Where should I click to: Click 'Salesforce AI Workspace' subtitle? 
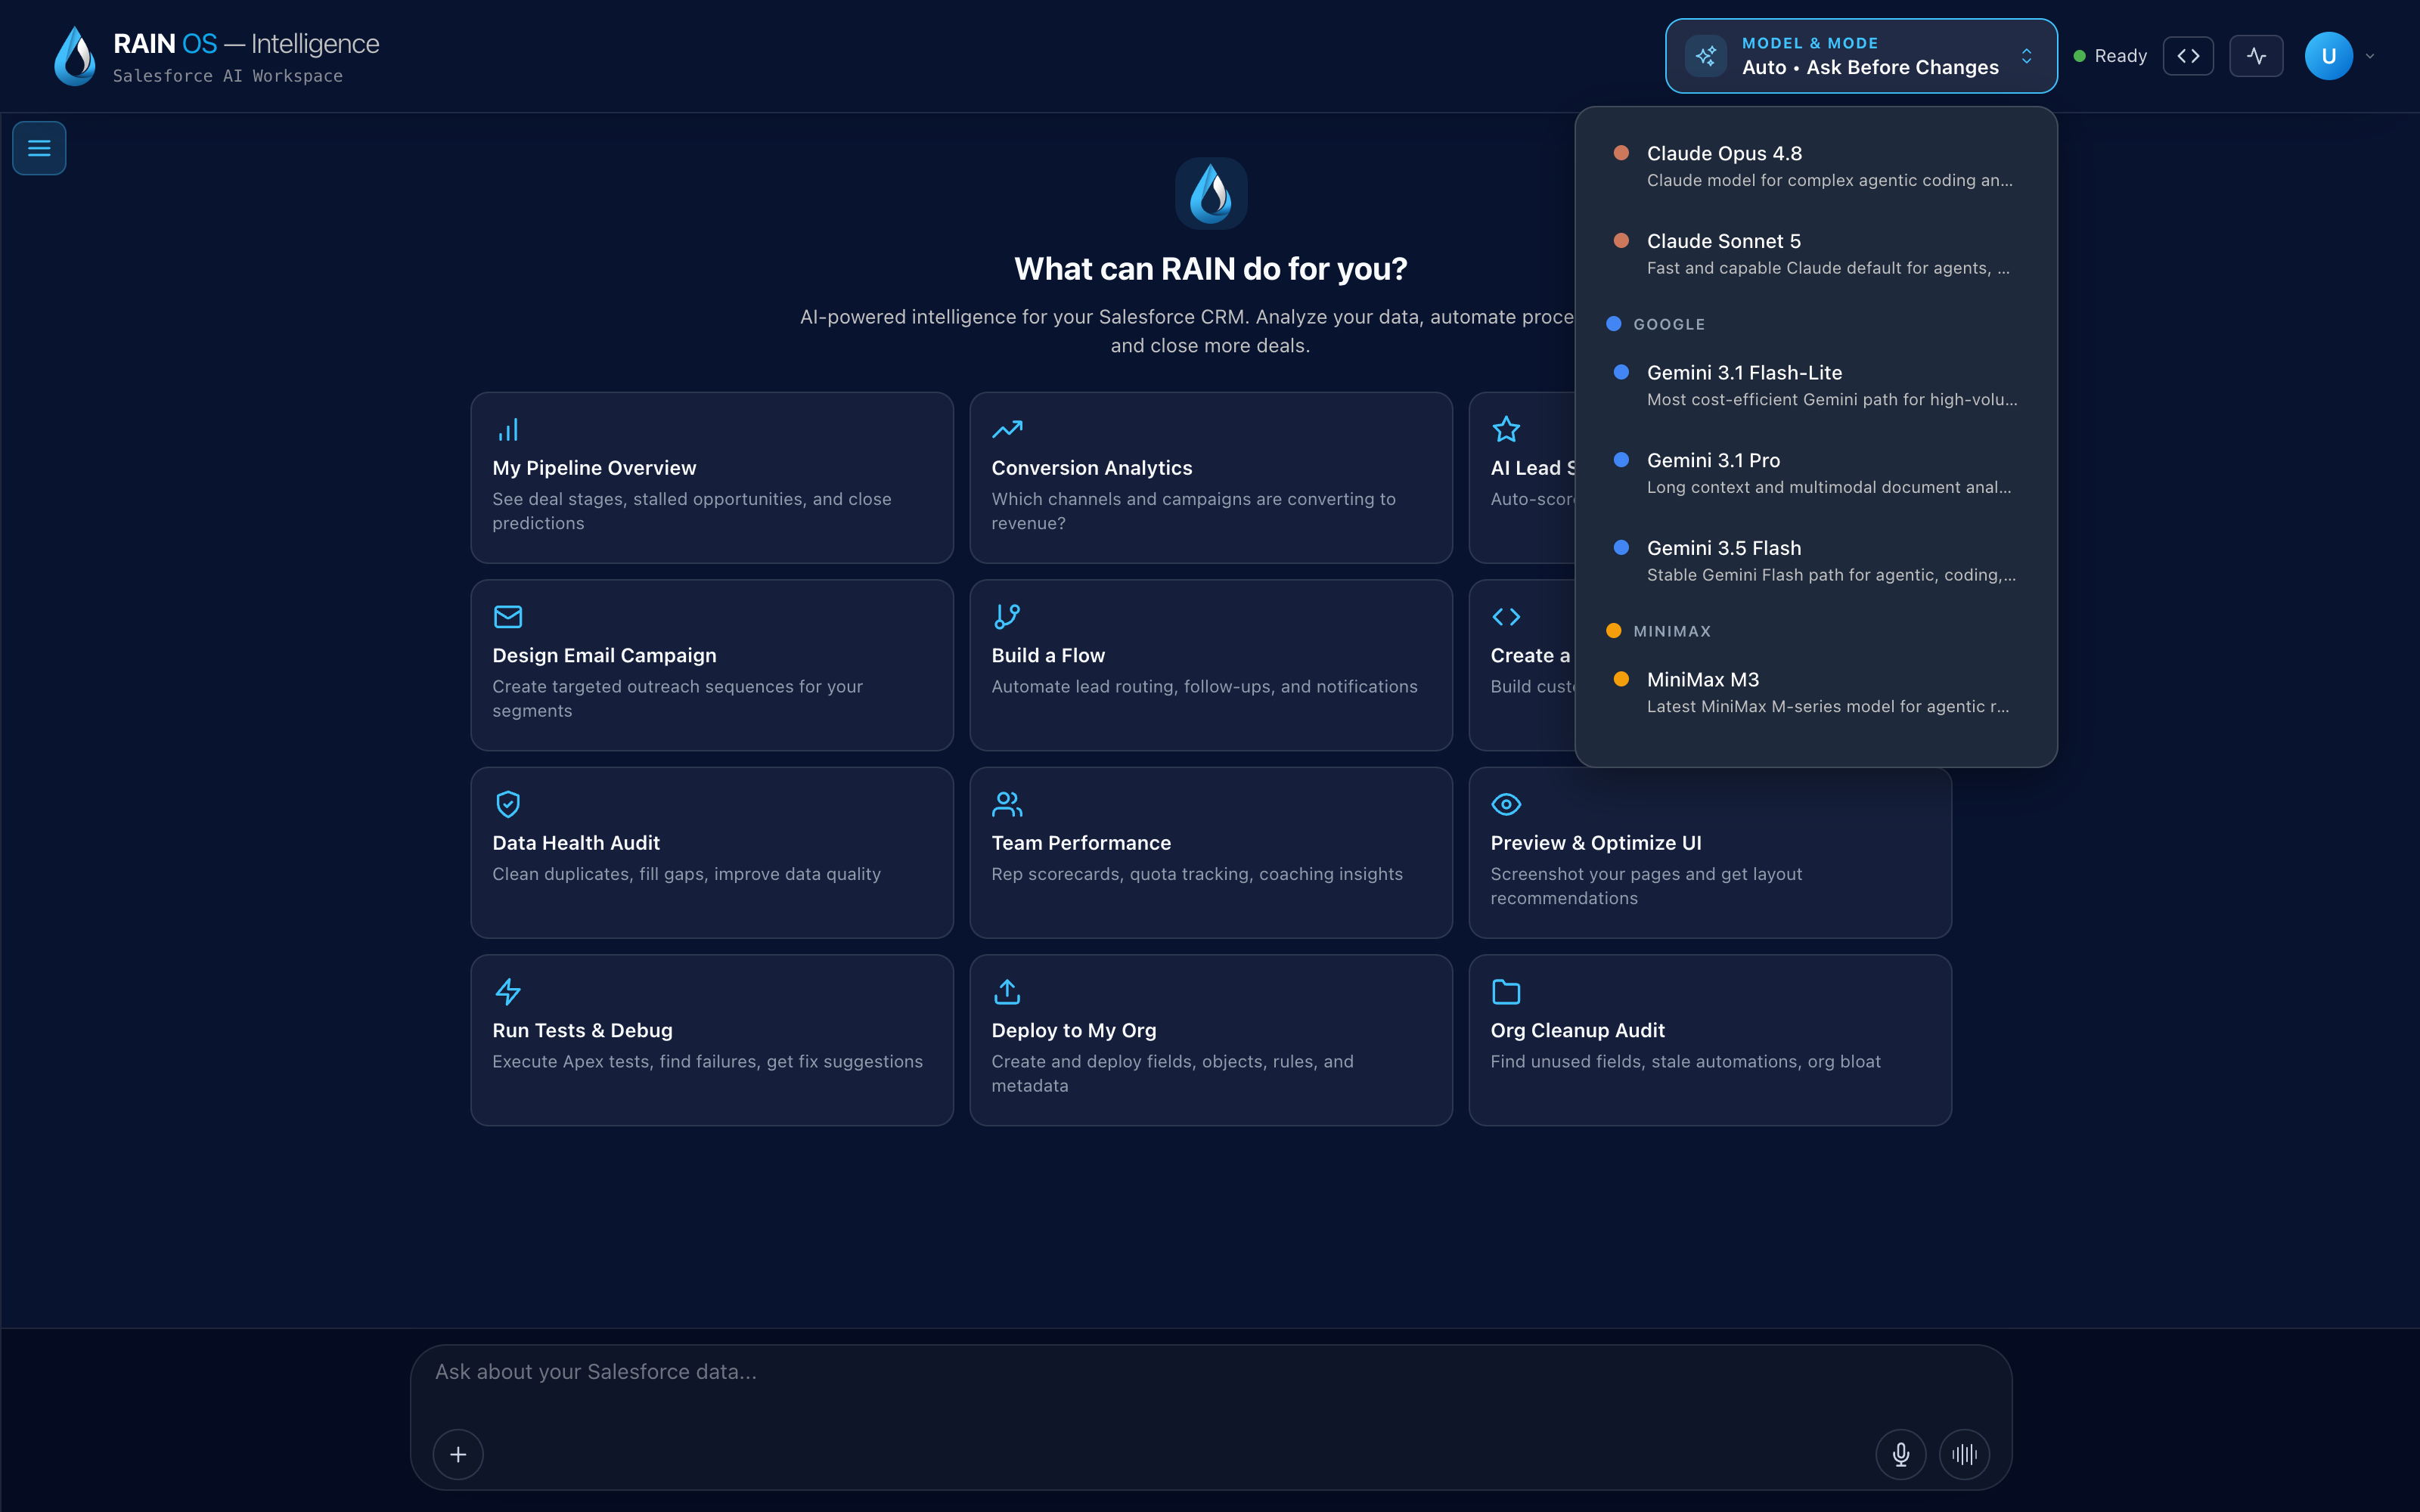coord(228,76)
